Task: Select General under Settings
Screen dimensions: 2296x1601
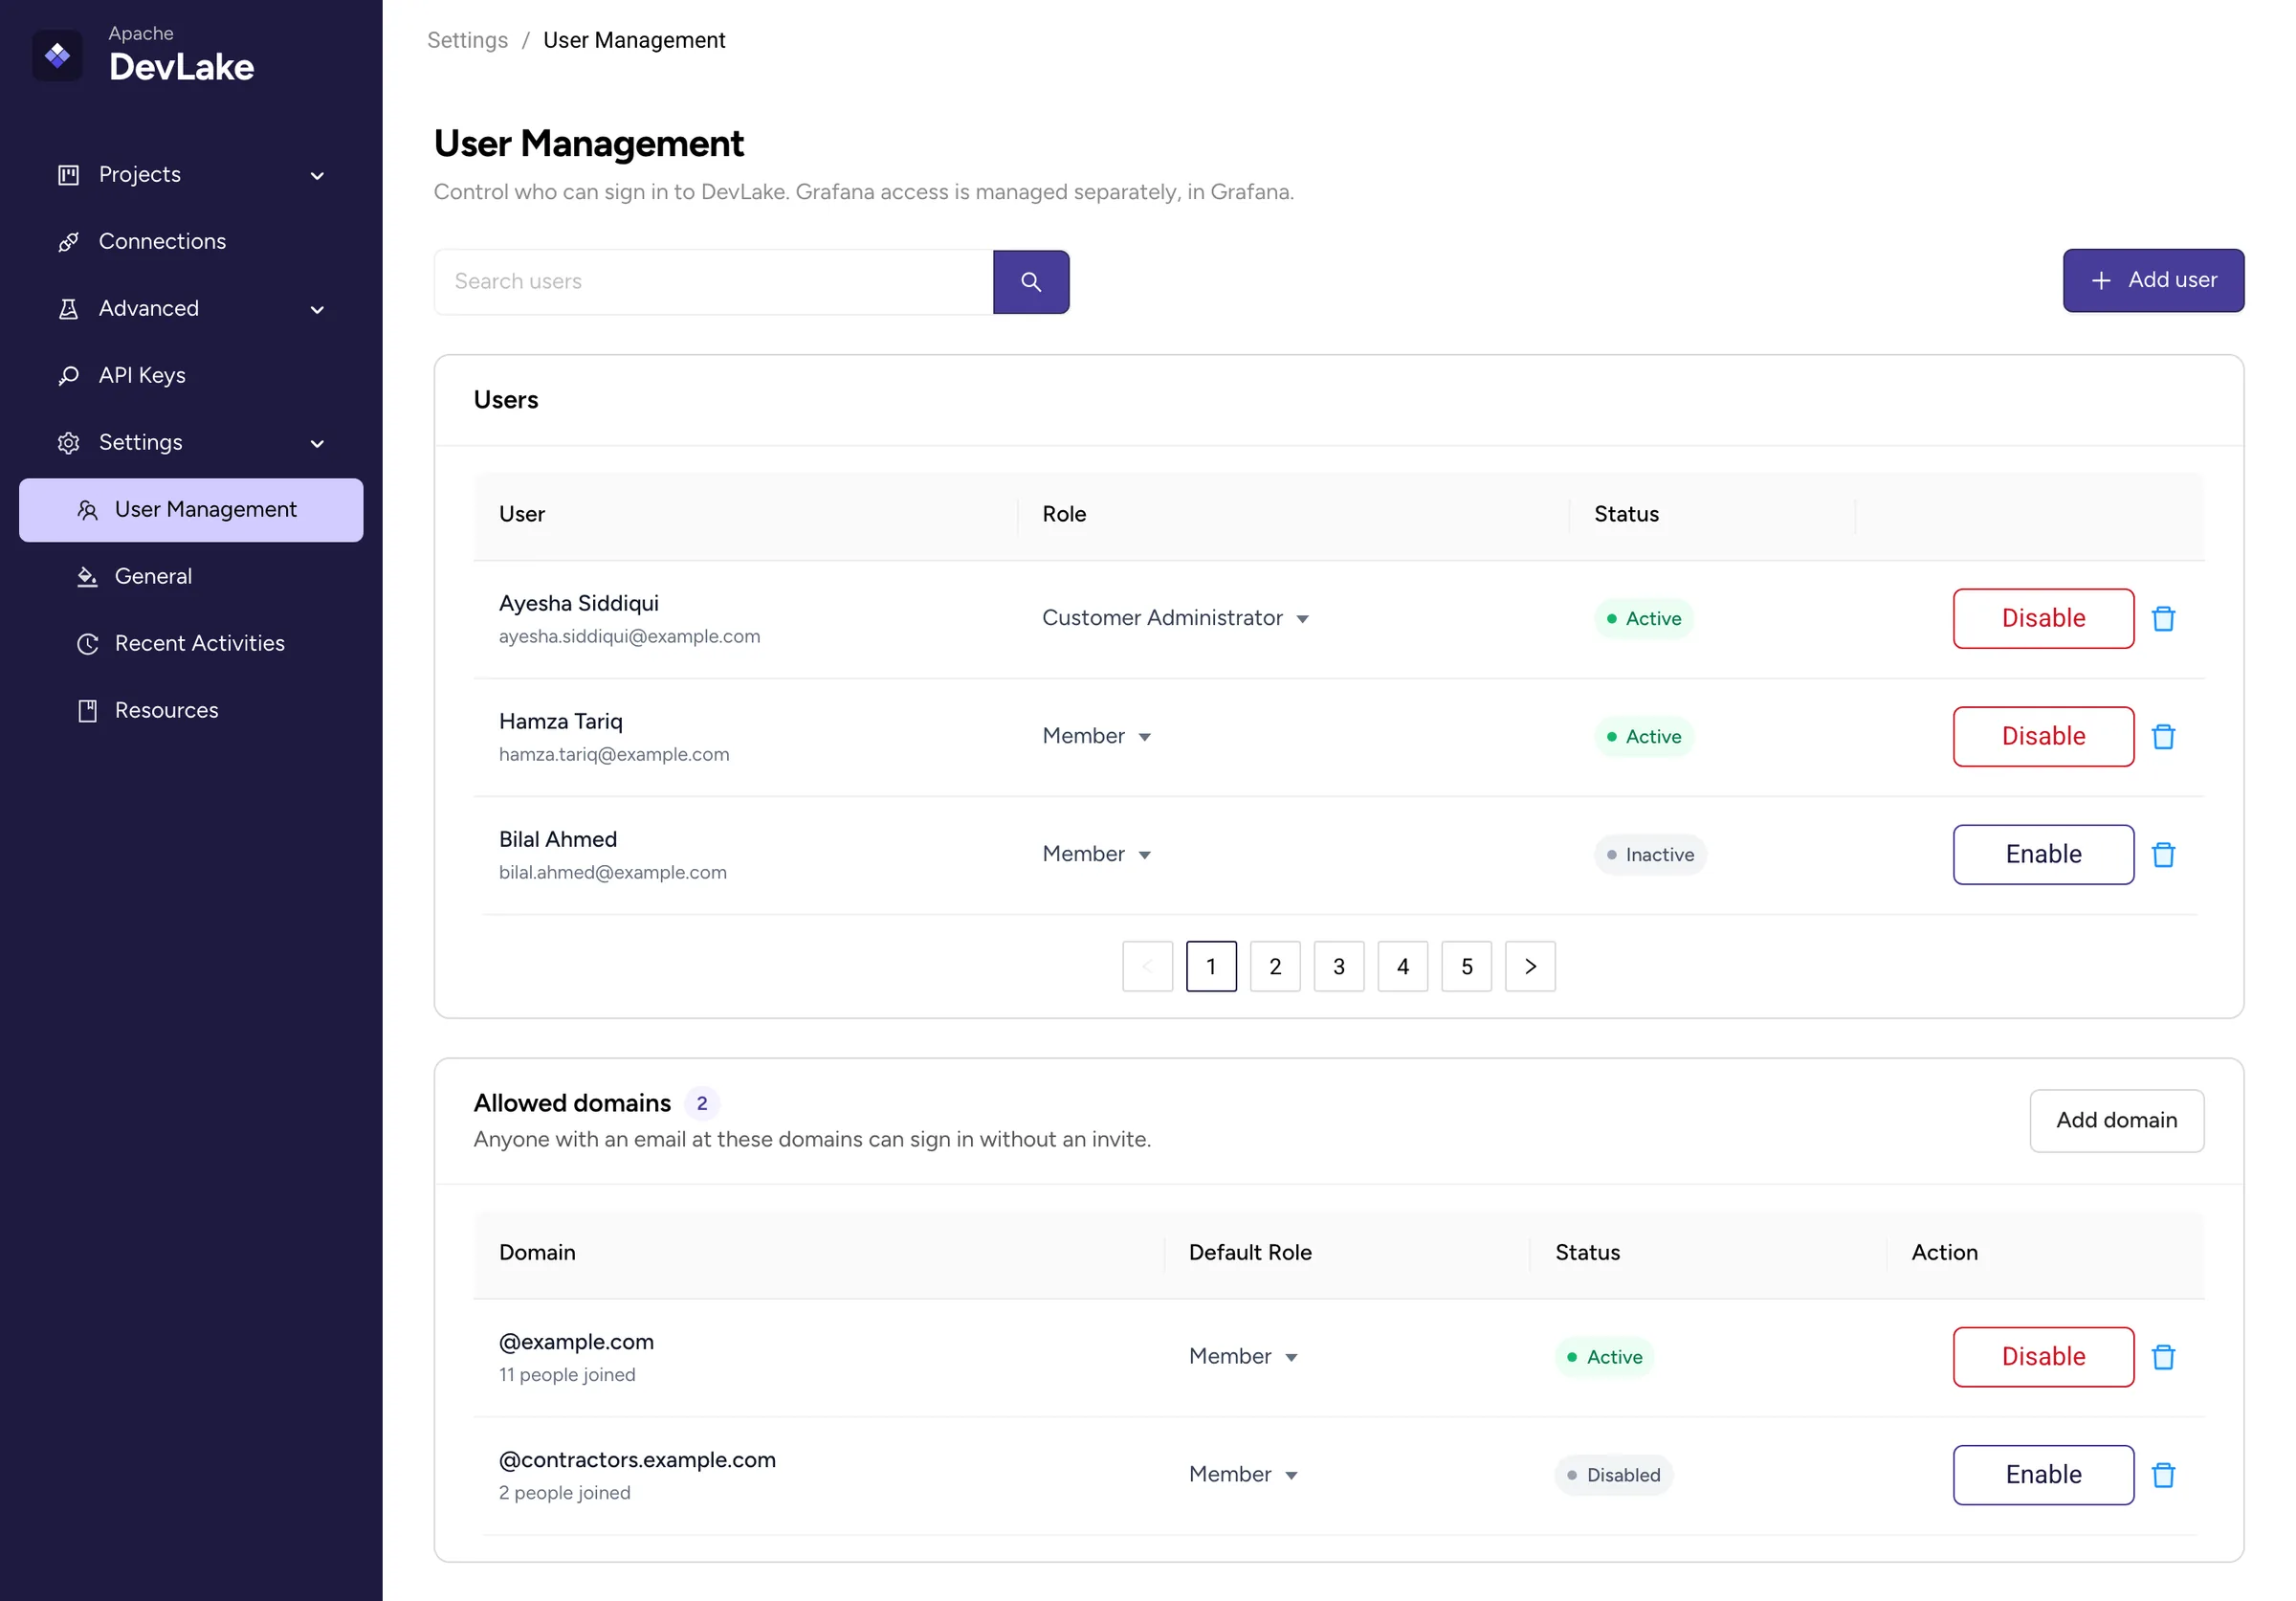Action: point(191,577)
